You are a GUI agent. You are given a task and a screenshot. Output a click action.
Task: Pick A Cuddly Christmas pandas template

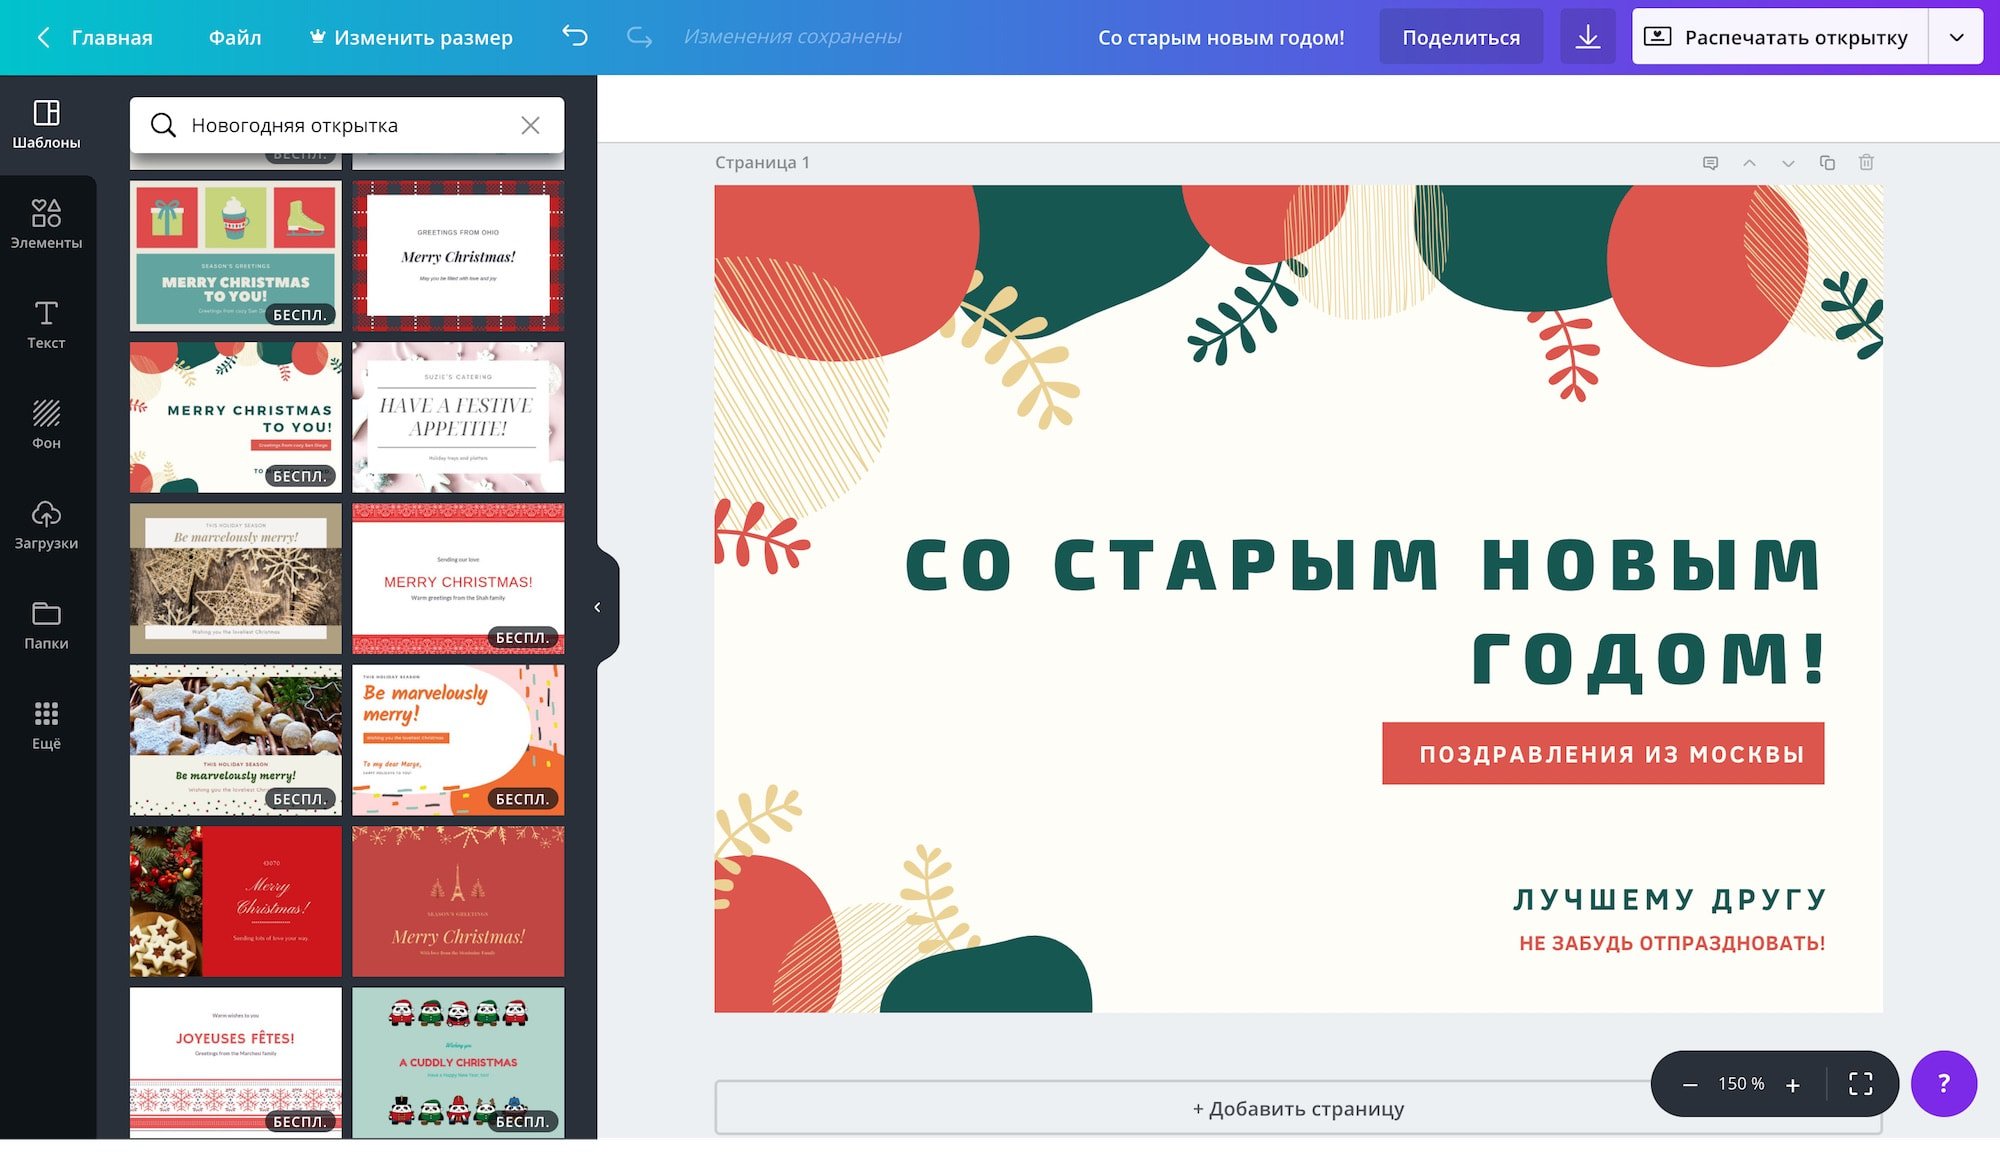tap(458, 1063)
